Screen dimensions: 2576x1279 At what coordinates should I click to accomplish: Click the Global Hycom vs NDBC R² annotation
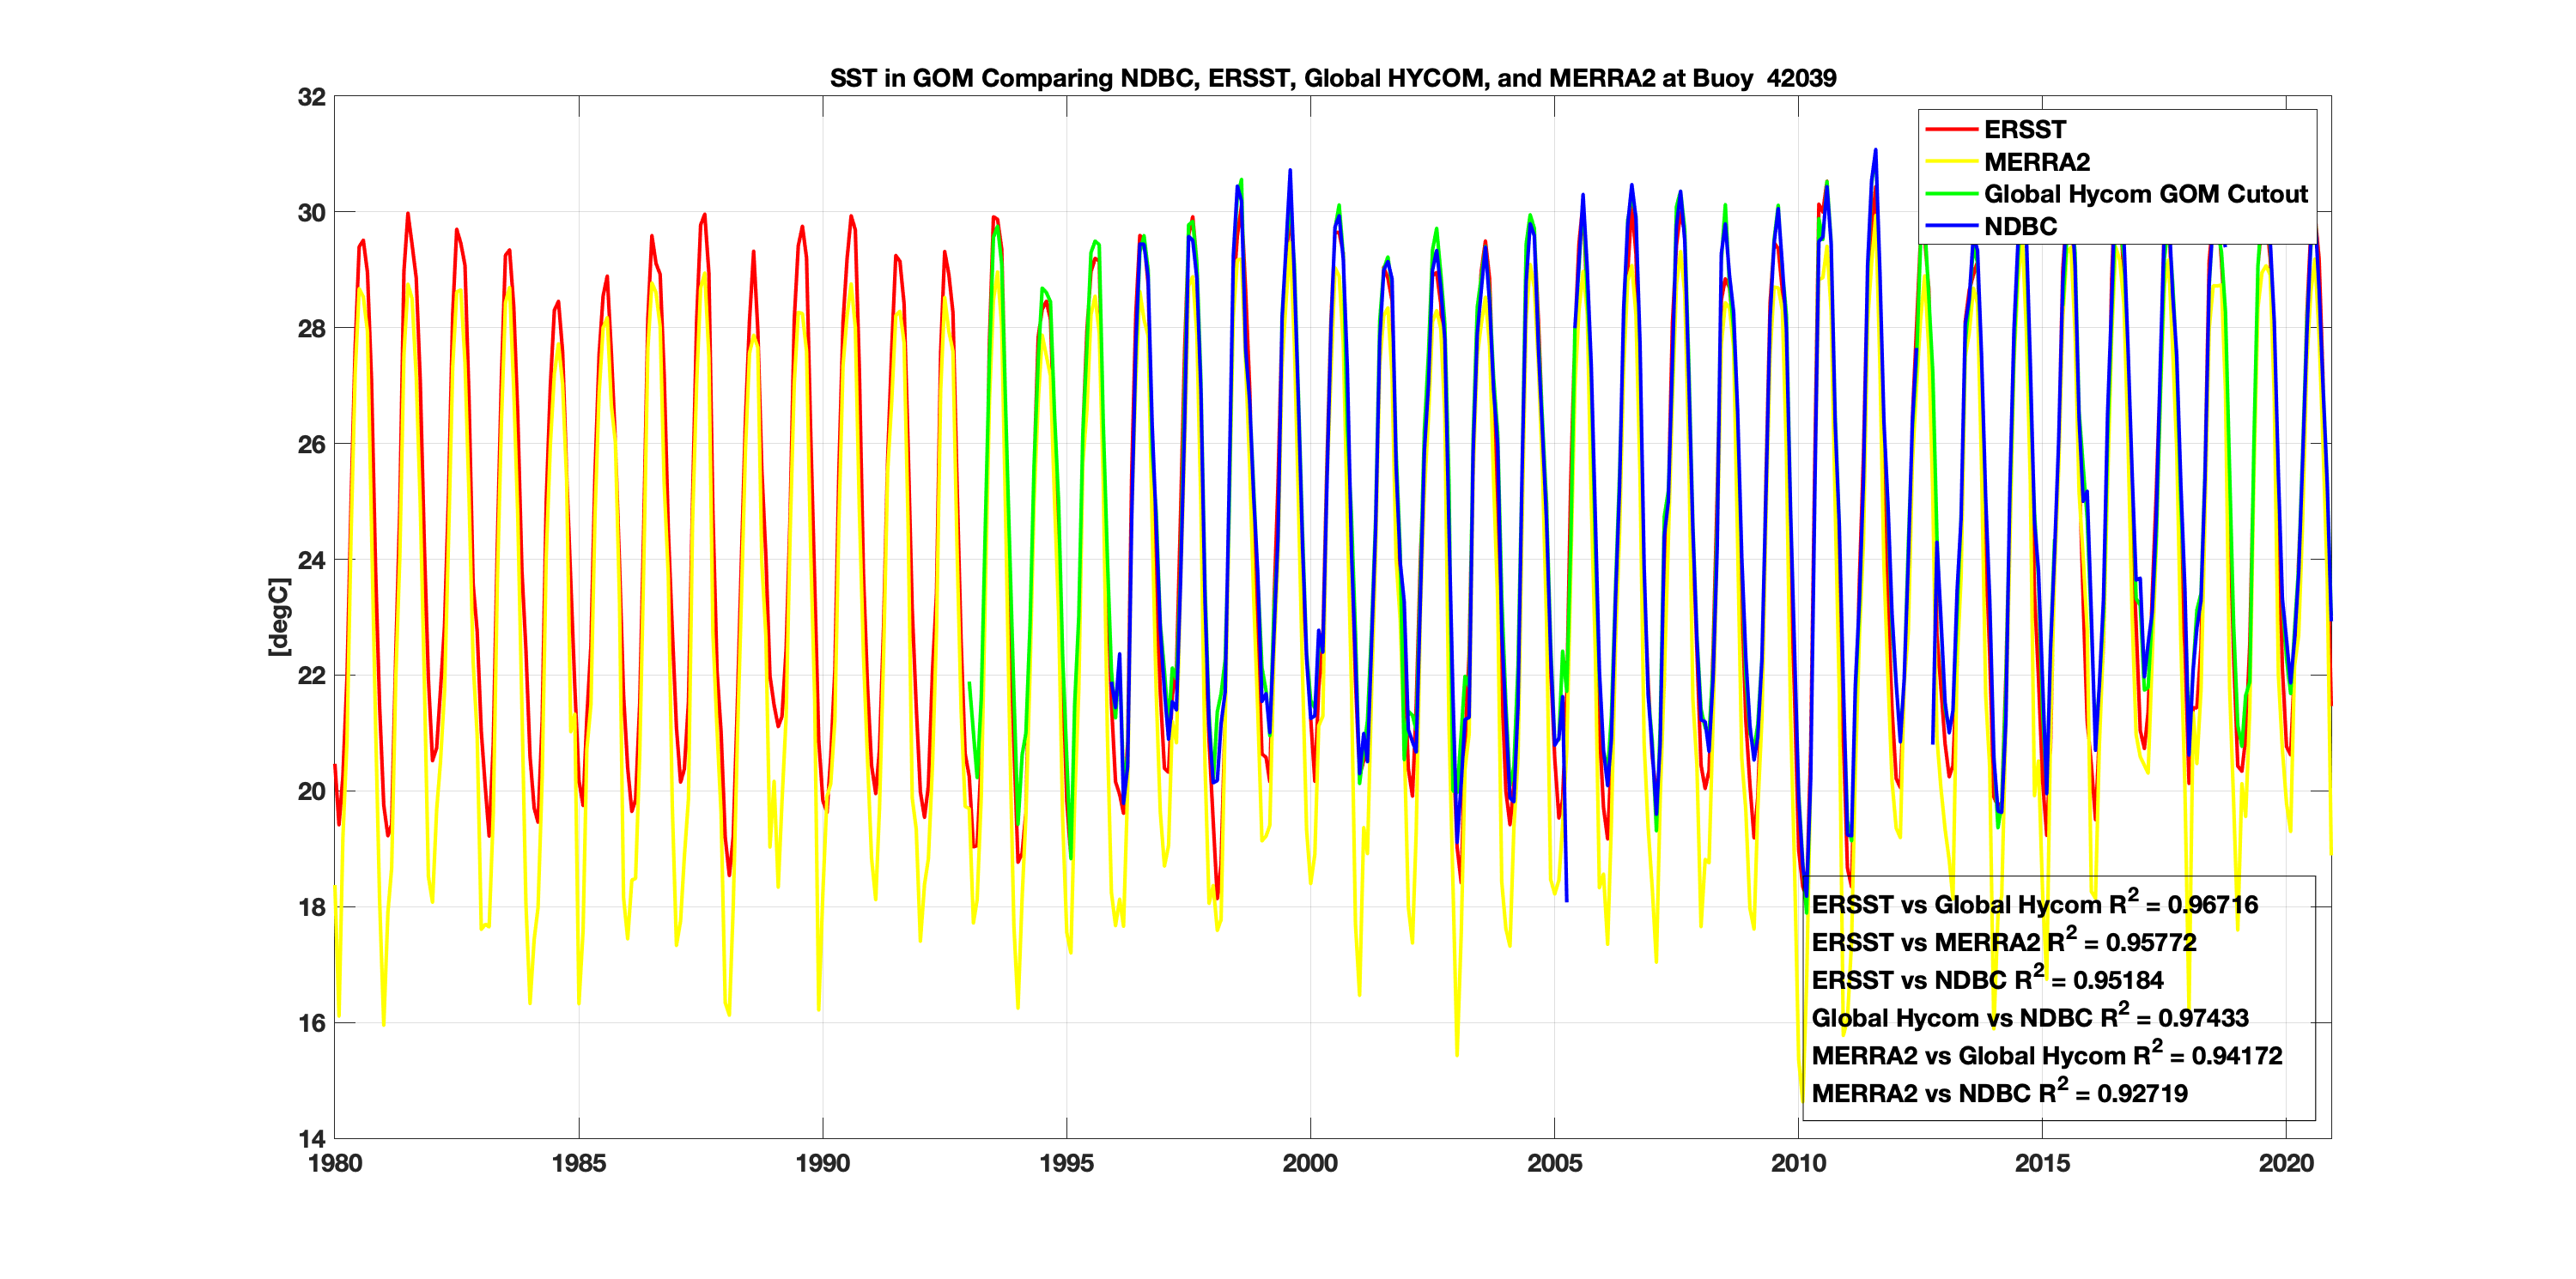pos(2029,1018)
